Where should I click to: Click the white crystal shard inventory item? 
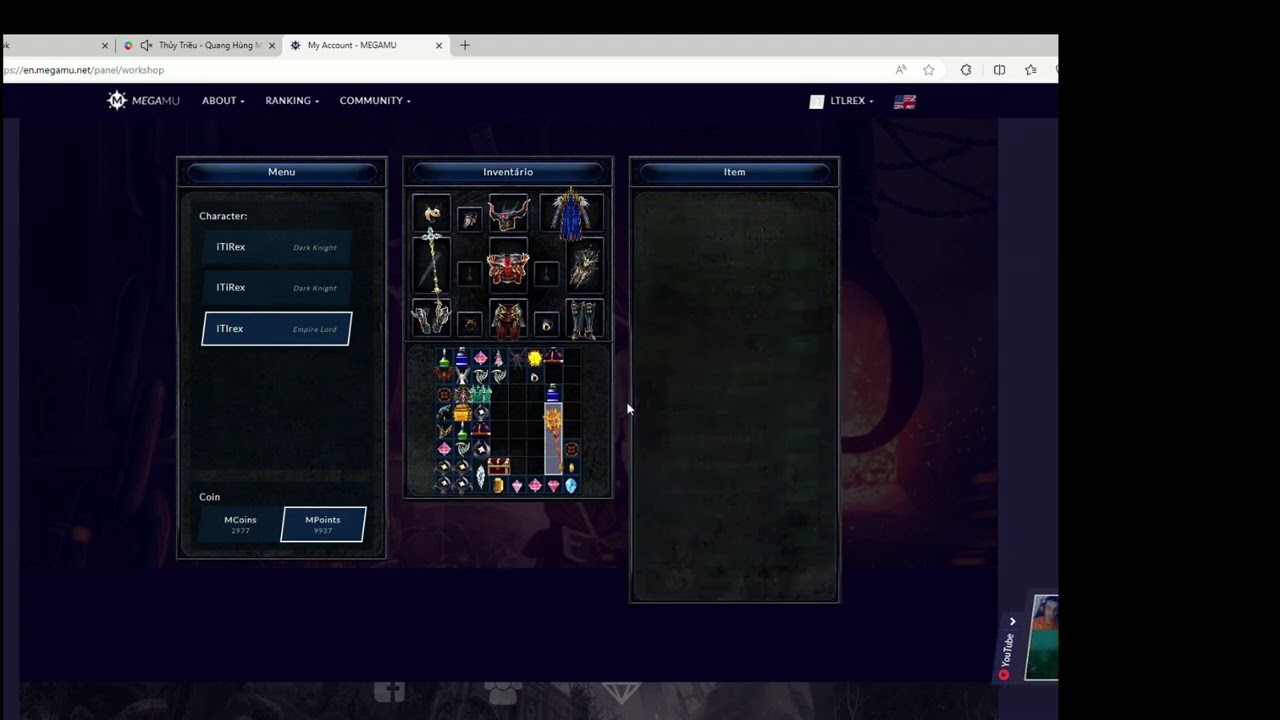pyautogui.click(x=481, y=476)
